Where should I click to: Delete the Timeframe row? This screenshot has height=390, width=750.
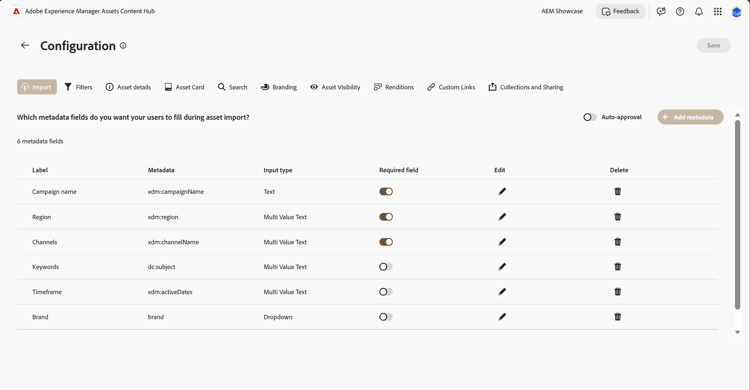click(618, 291)
